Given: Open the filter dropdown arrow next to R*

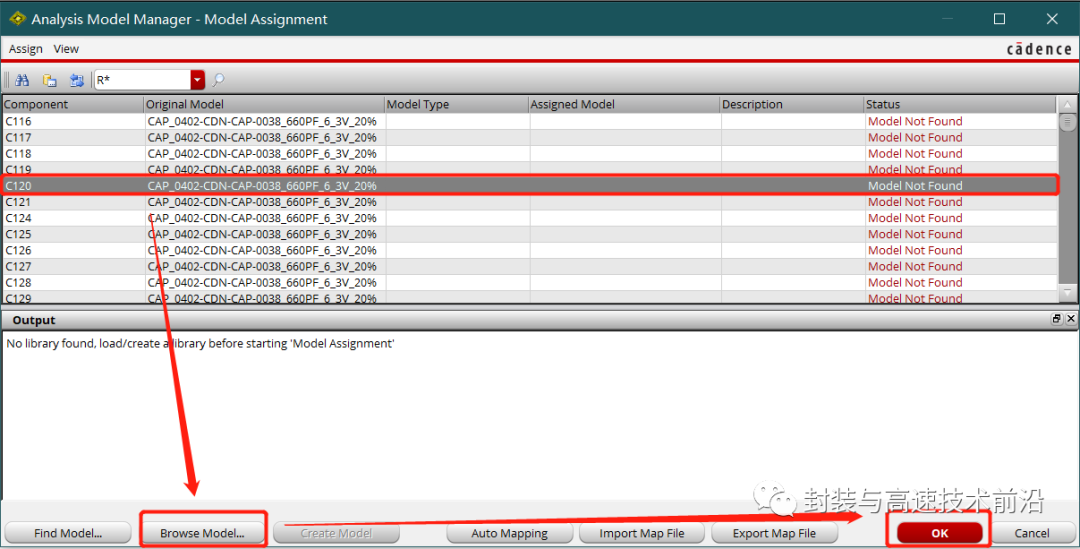Looking at the screenshot, I should coord(198,80).
